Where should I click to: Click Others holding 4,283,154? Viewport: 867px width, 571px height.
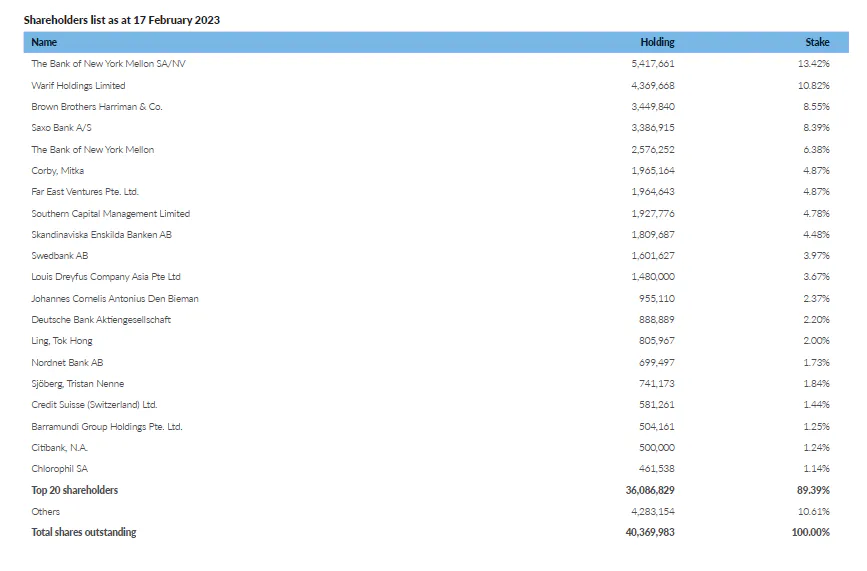653,512
